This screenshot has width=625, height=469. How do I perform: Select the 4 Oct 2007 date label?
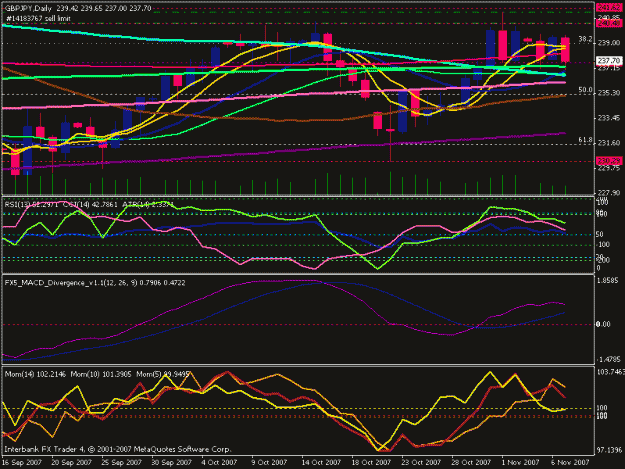pyautogui.click(x=219, y=462)
